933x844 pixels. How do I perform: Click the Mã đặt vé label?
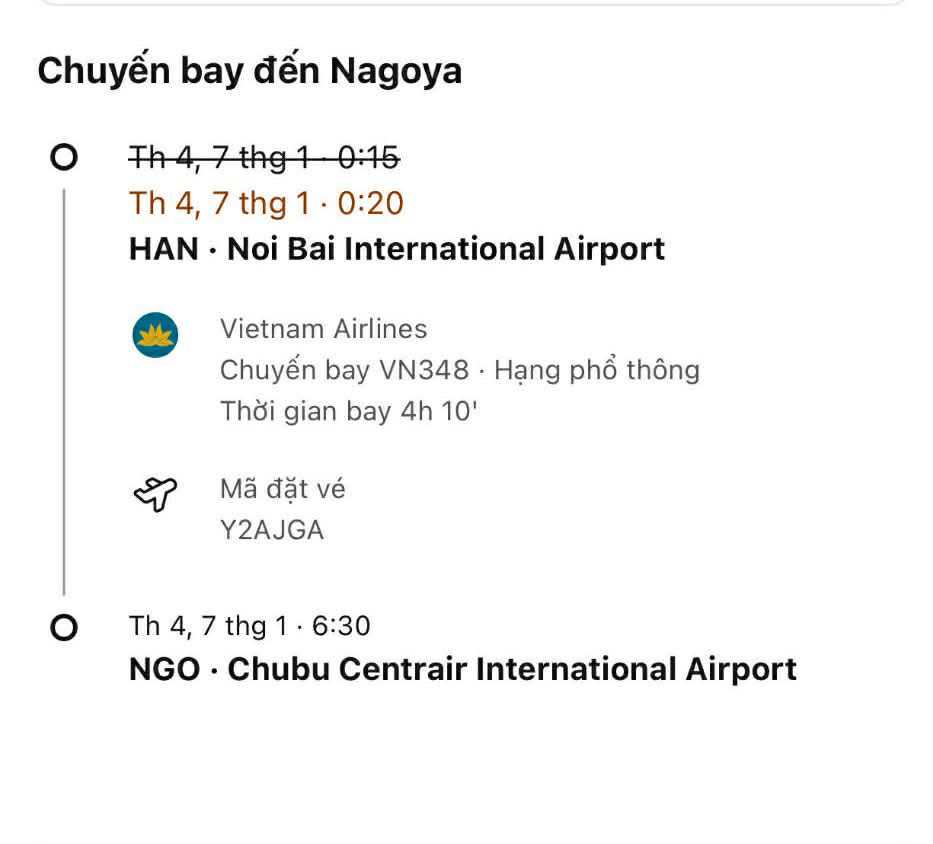click(283, 489)
